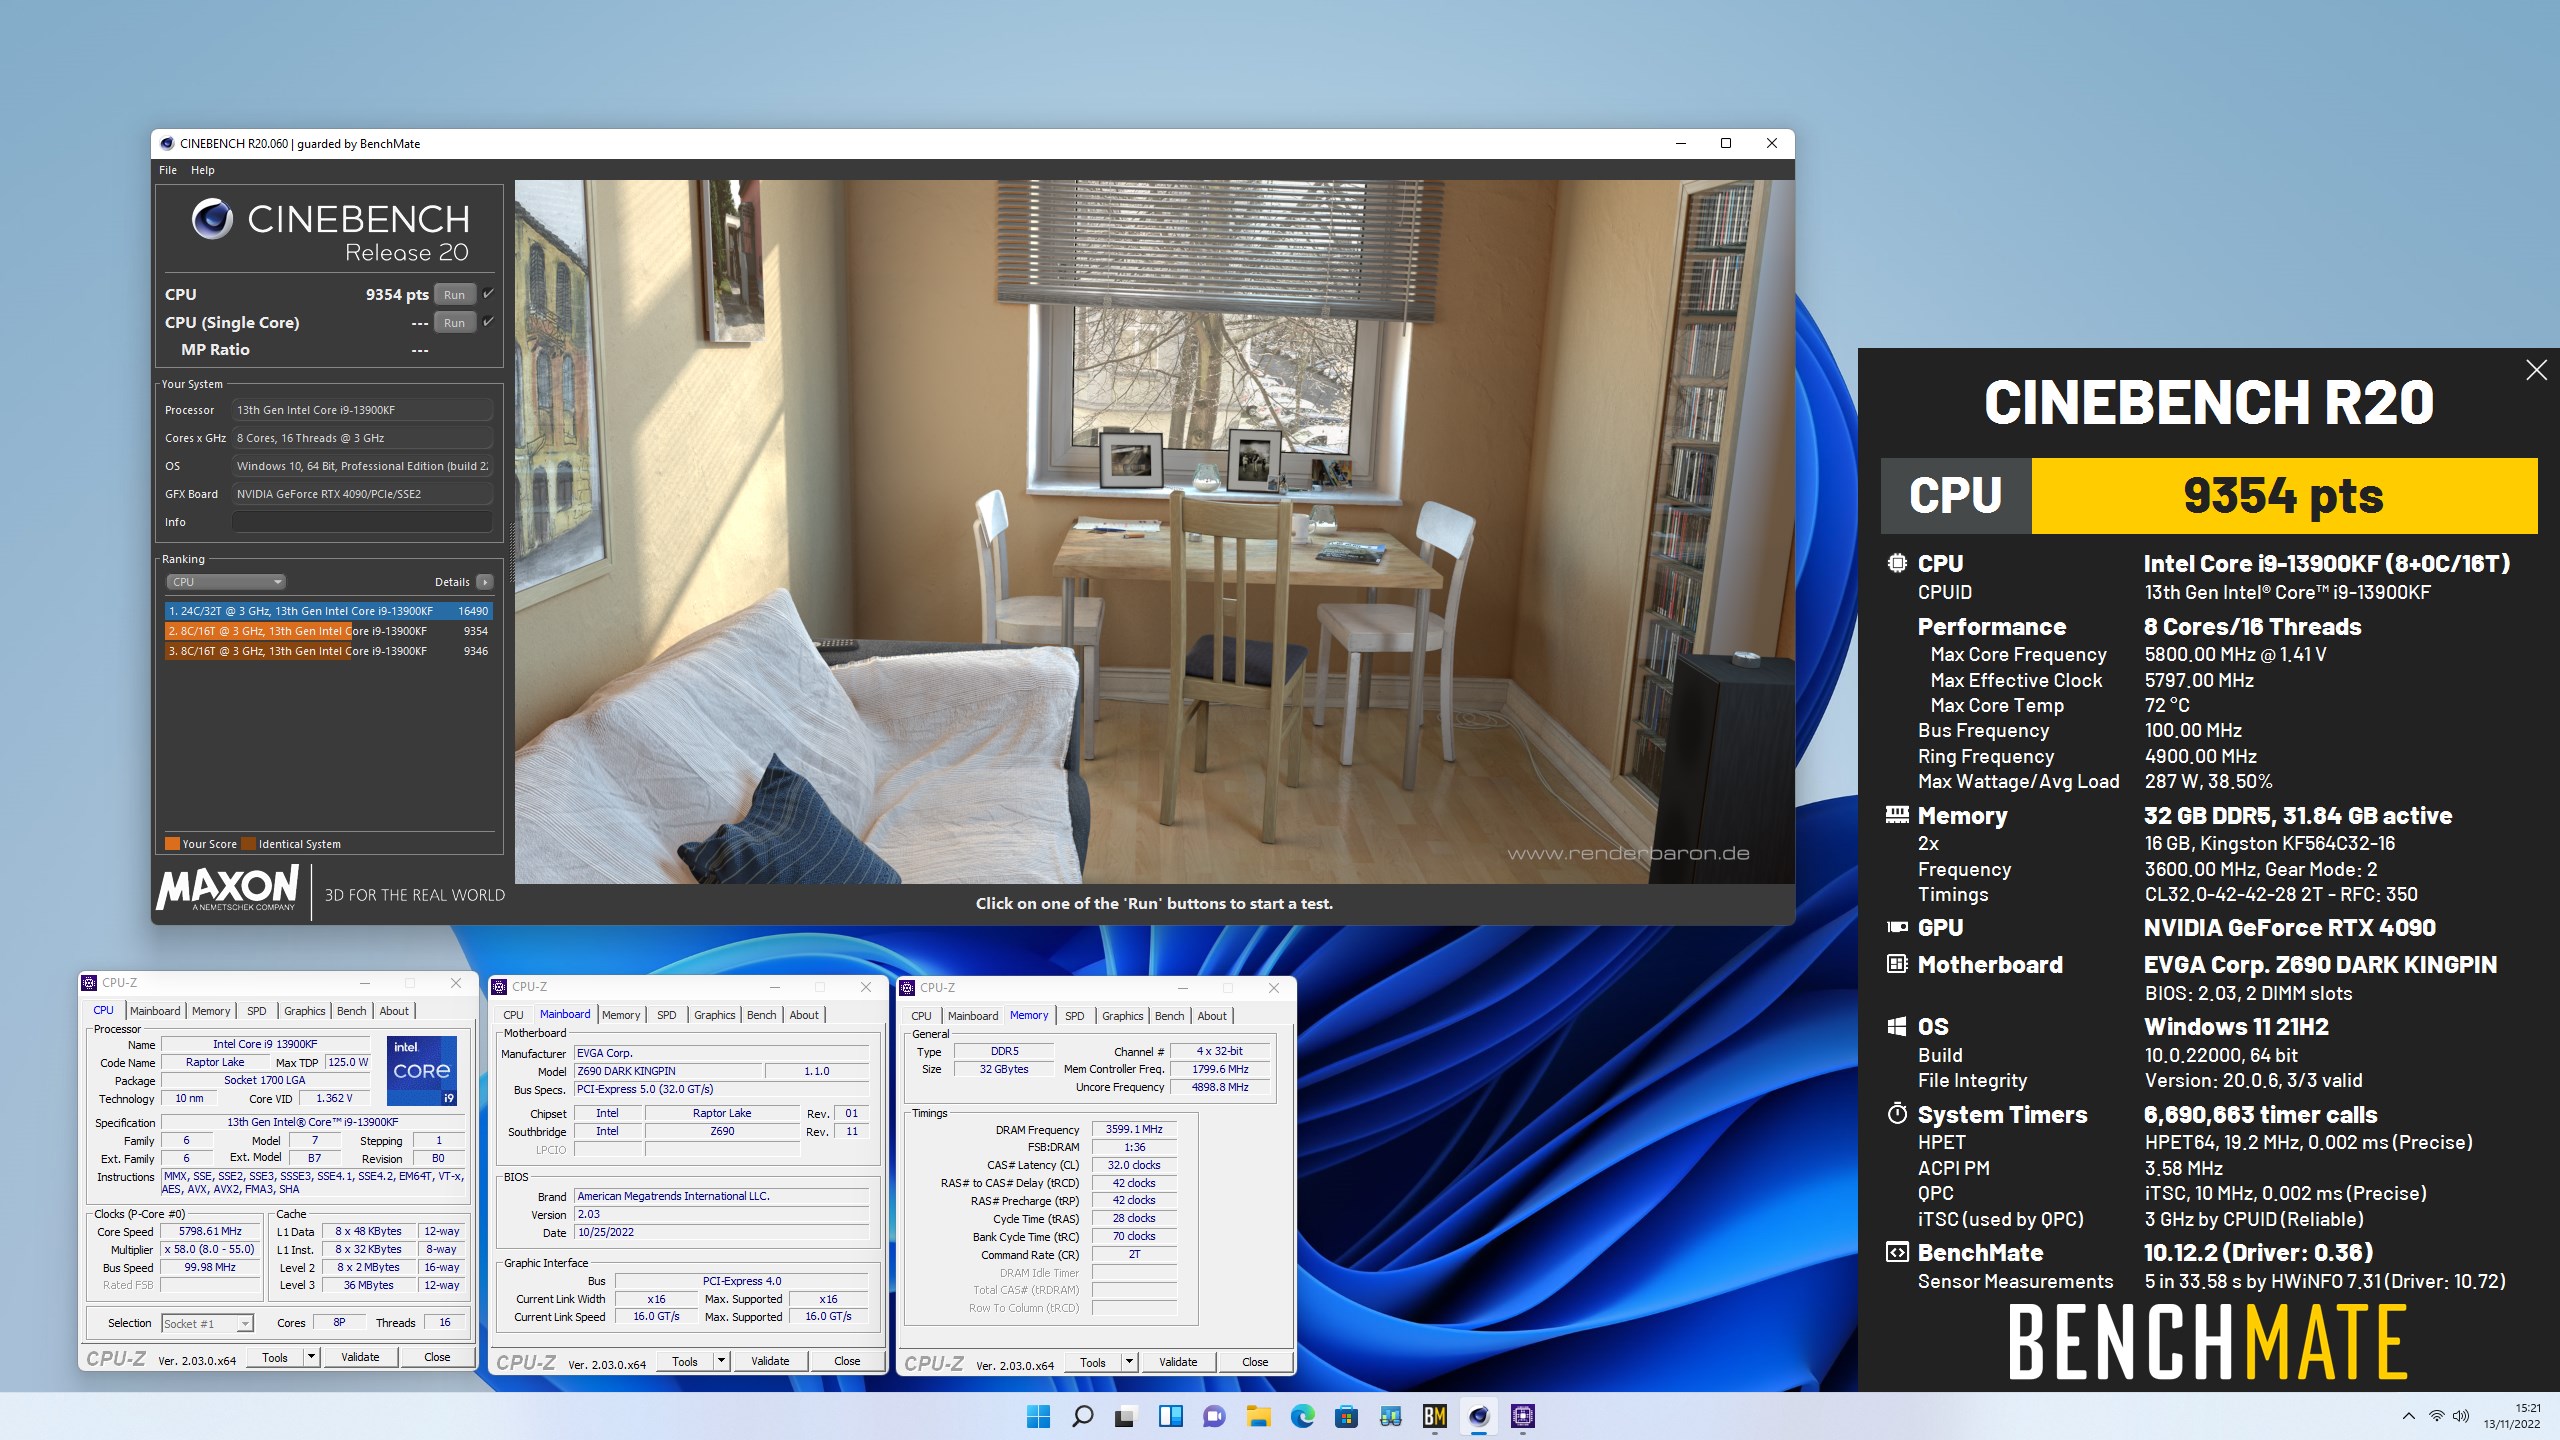The height and width of the screenshot is (1440, 2560).
Task: Open Cinebench Help menu
Action: [x=203, y=170]
